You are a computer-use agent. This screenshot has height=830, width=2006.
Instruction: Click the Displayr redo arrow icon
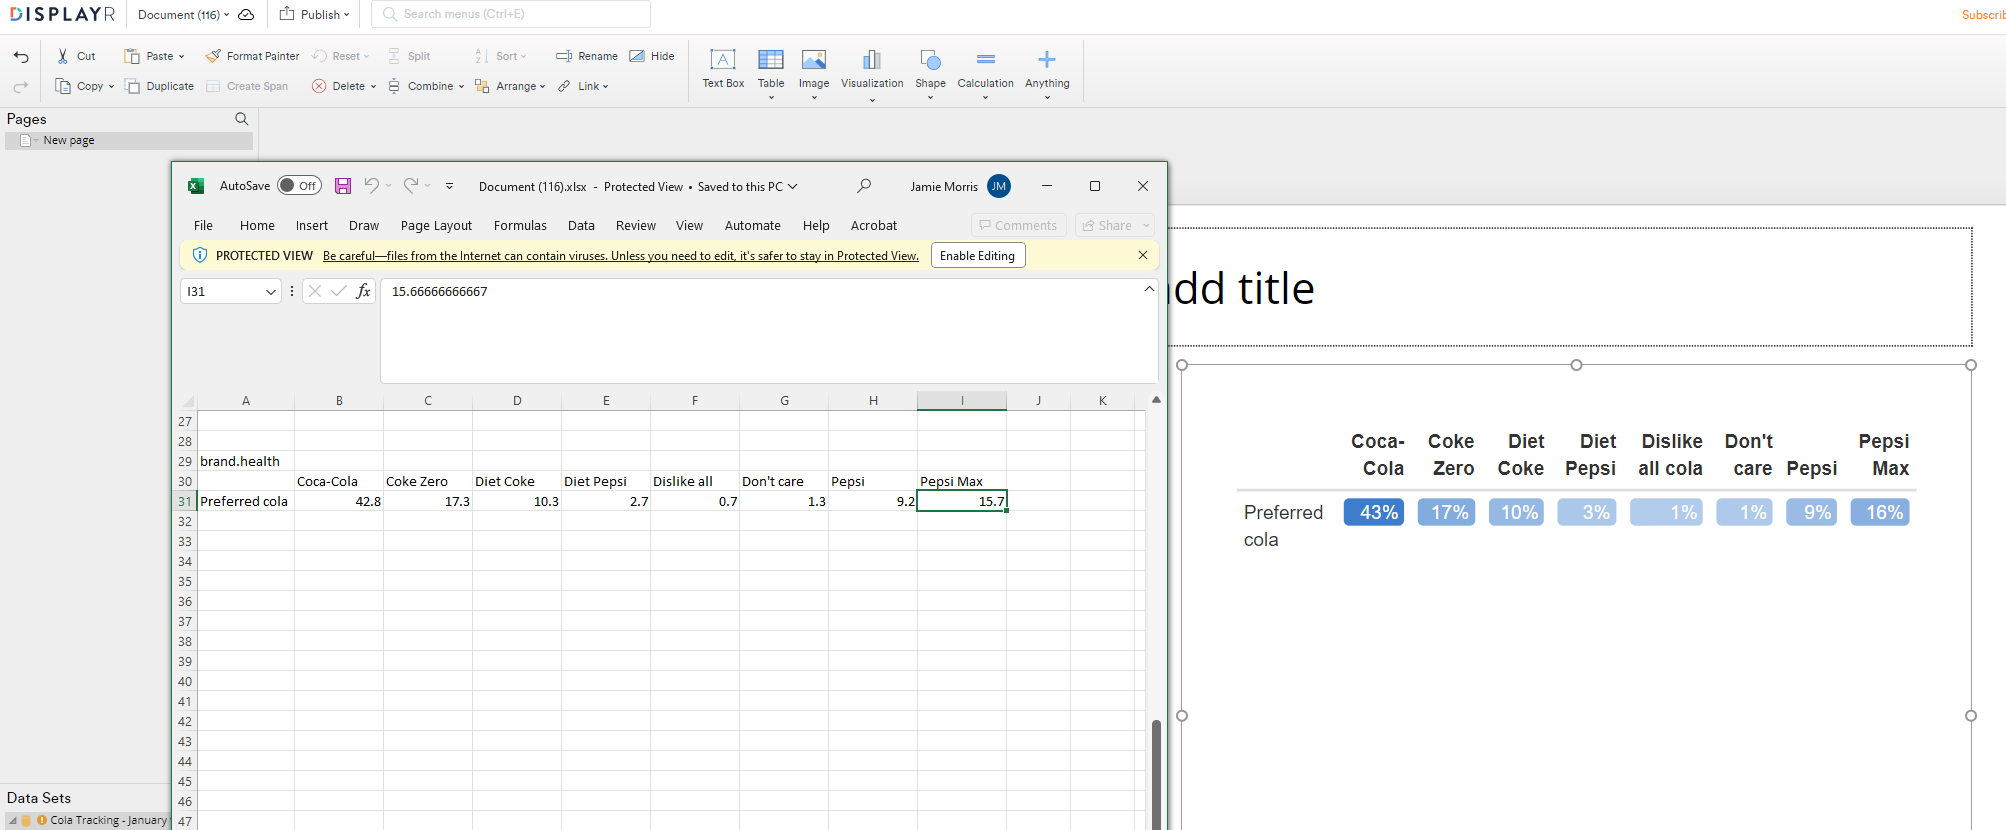click(x=21, y=87)
